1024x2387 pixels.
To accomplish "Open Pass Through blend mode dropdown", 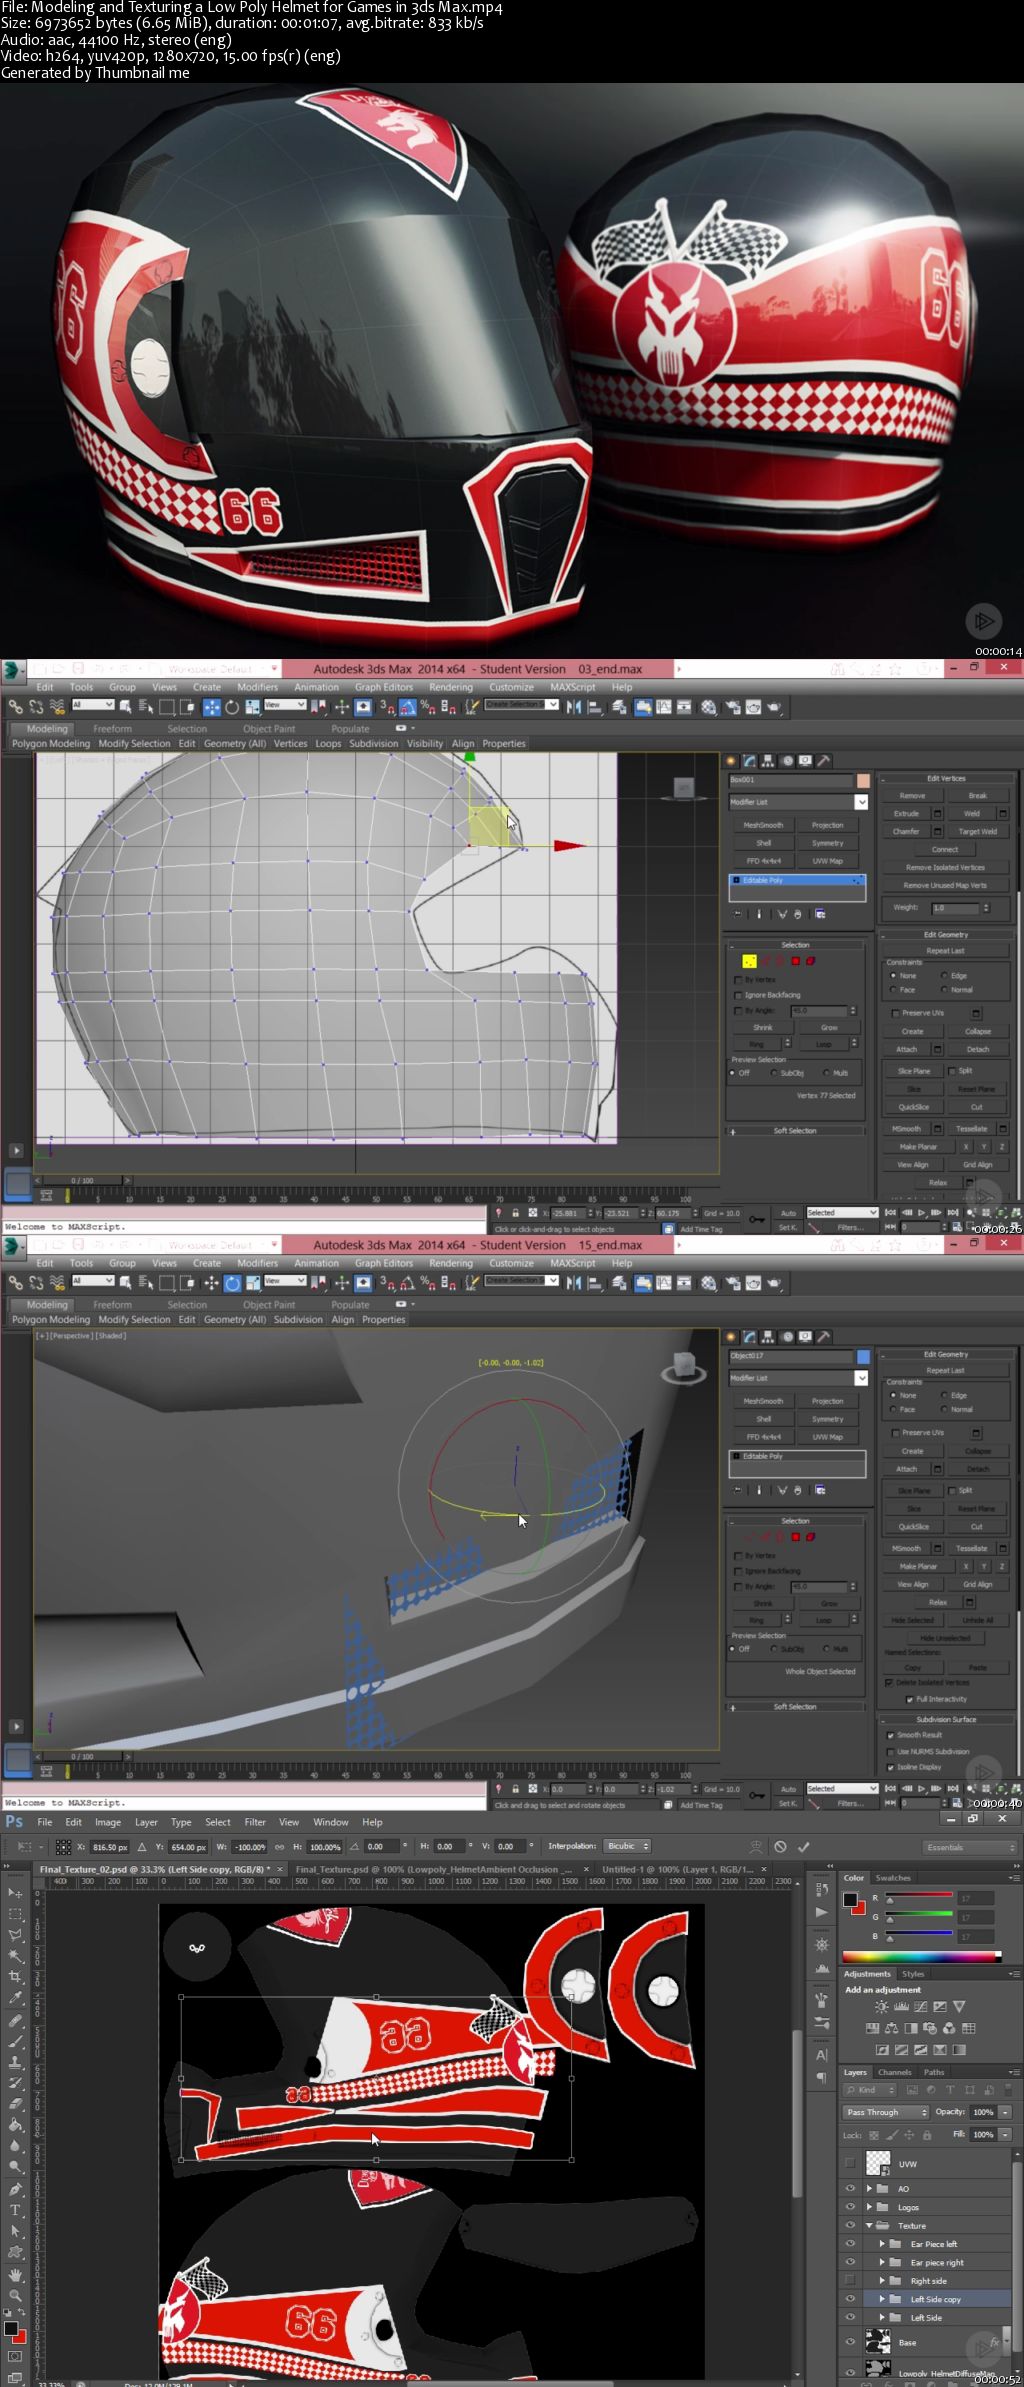I will click(x=885, y=2112).
